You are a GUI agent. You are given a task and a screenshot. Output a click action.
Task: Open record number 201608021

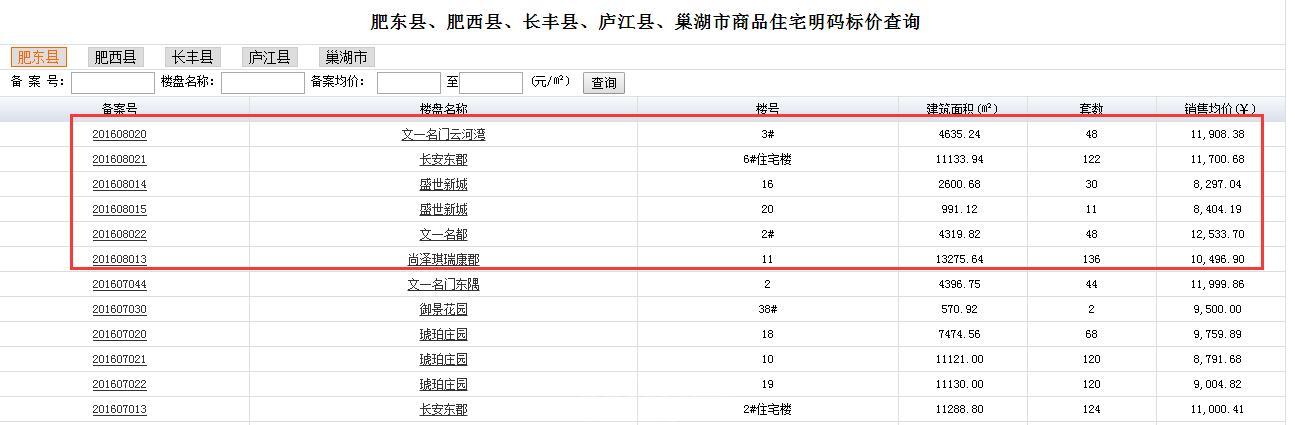pyautogui.click(x=119, y=160)
